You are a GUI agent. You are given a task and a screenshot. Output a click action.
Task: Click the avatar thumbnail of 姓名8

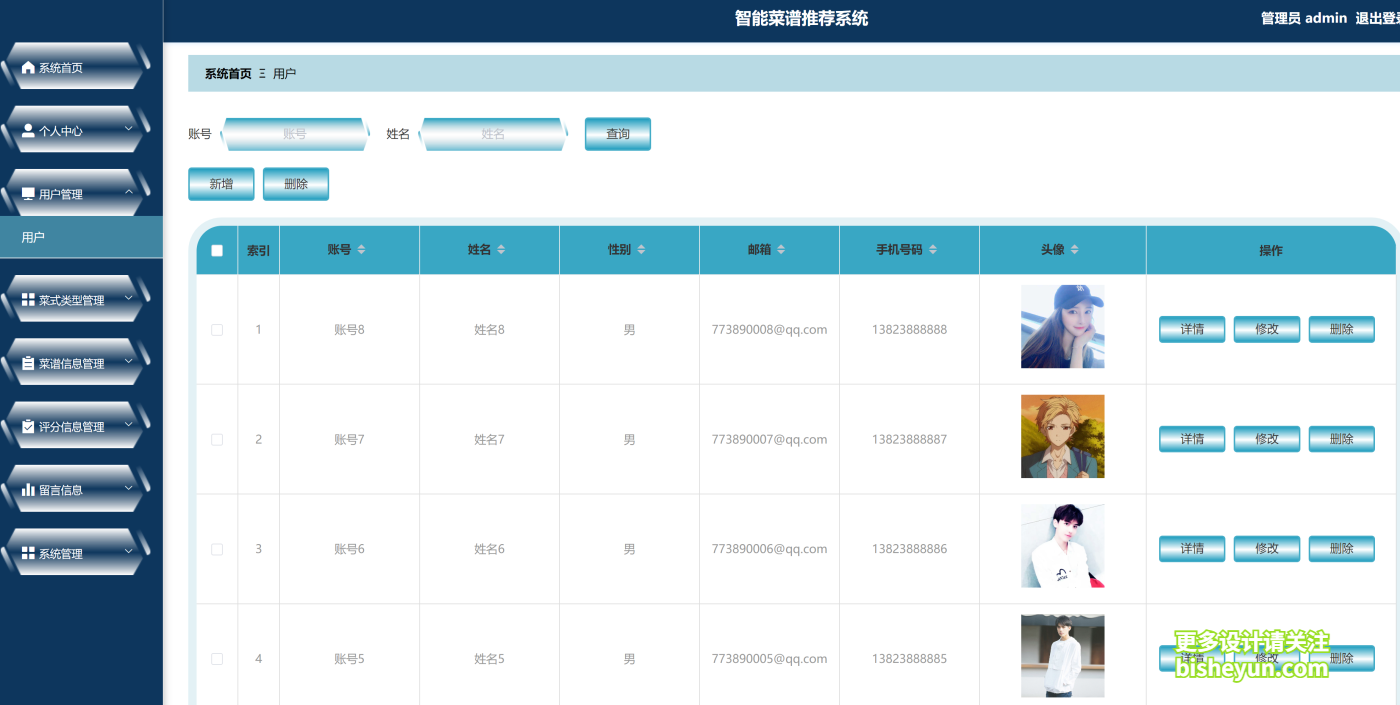click(1062, 327)
